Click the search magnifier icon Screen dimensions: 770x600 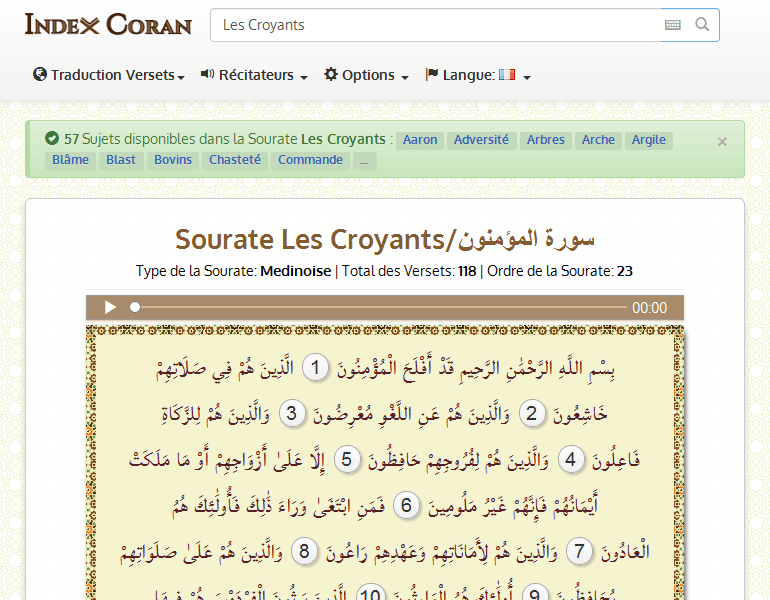702,25
